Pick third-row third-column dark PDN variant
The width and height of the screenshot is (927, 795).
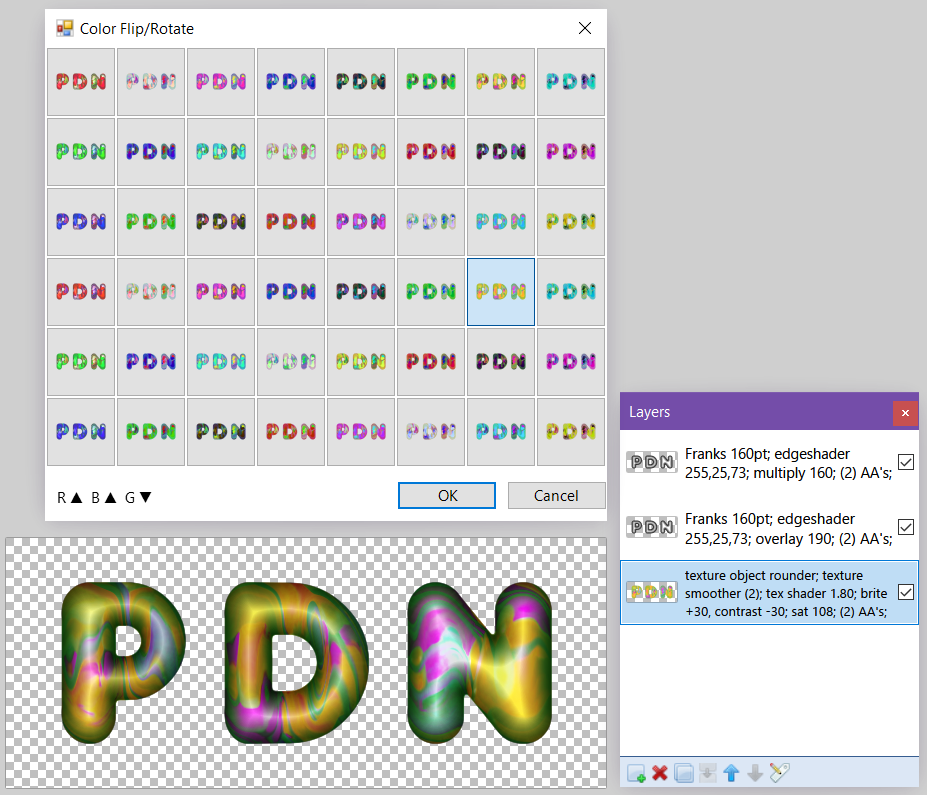click(221, 222)
